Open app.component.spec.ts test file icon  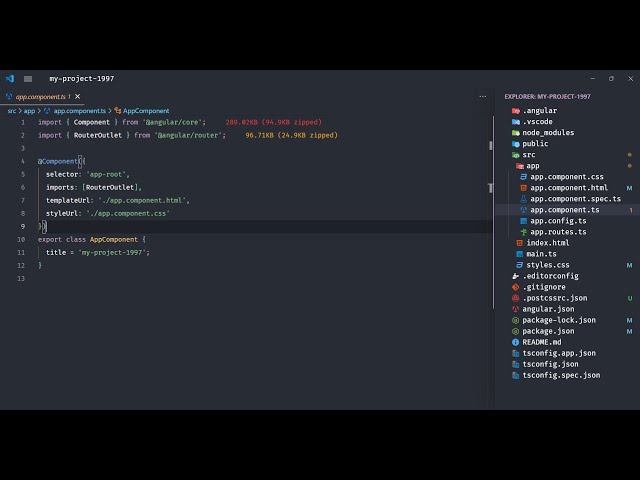click(523, 199)
